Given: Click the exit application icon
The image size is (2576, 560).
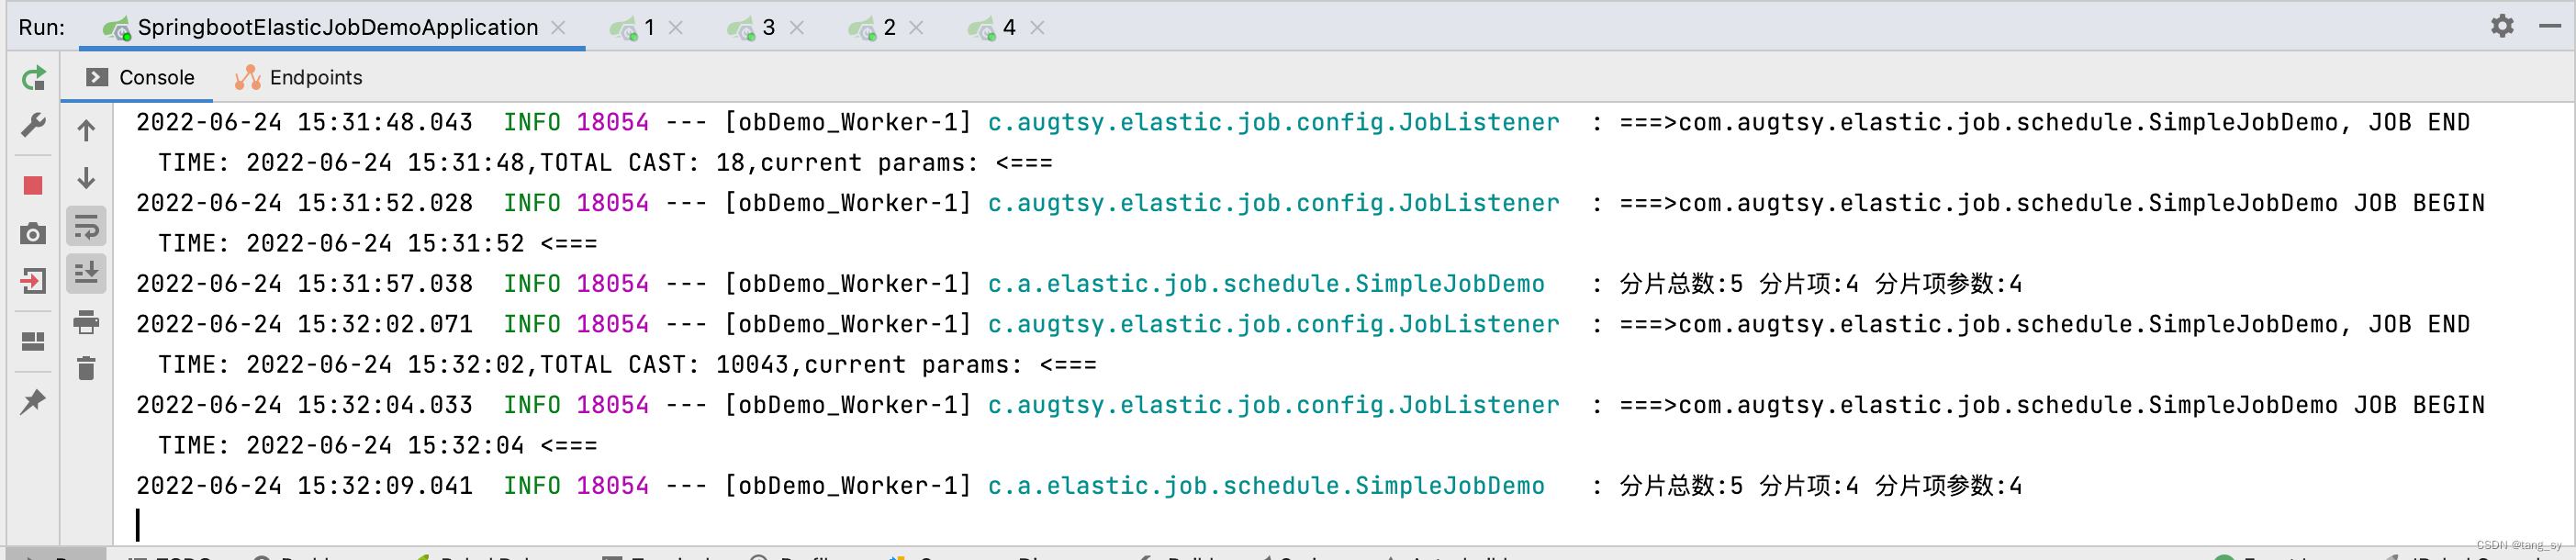Looking at the screenshot, I should click(33, 281).
